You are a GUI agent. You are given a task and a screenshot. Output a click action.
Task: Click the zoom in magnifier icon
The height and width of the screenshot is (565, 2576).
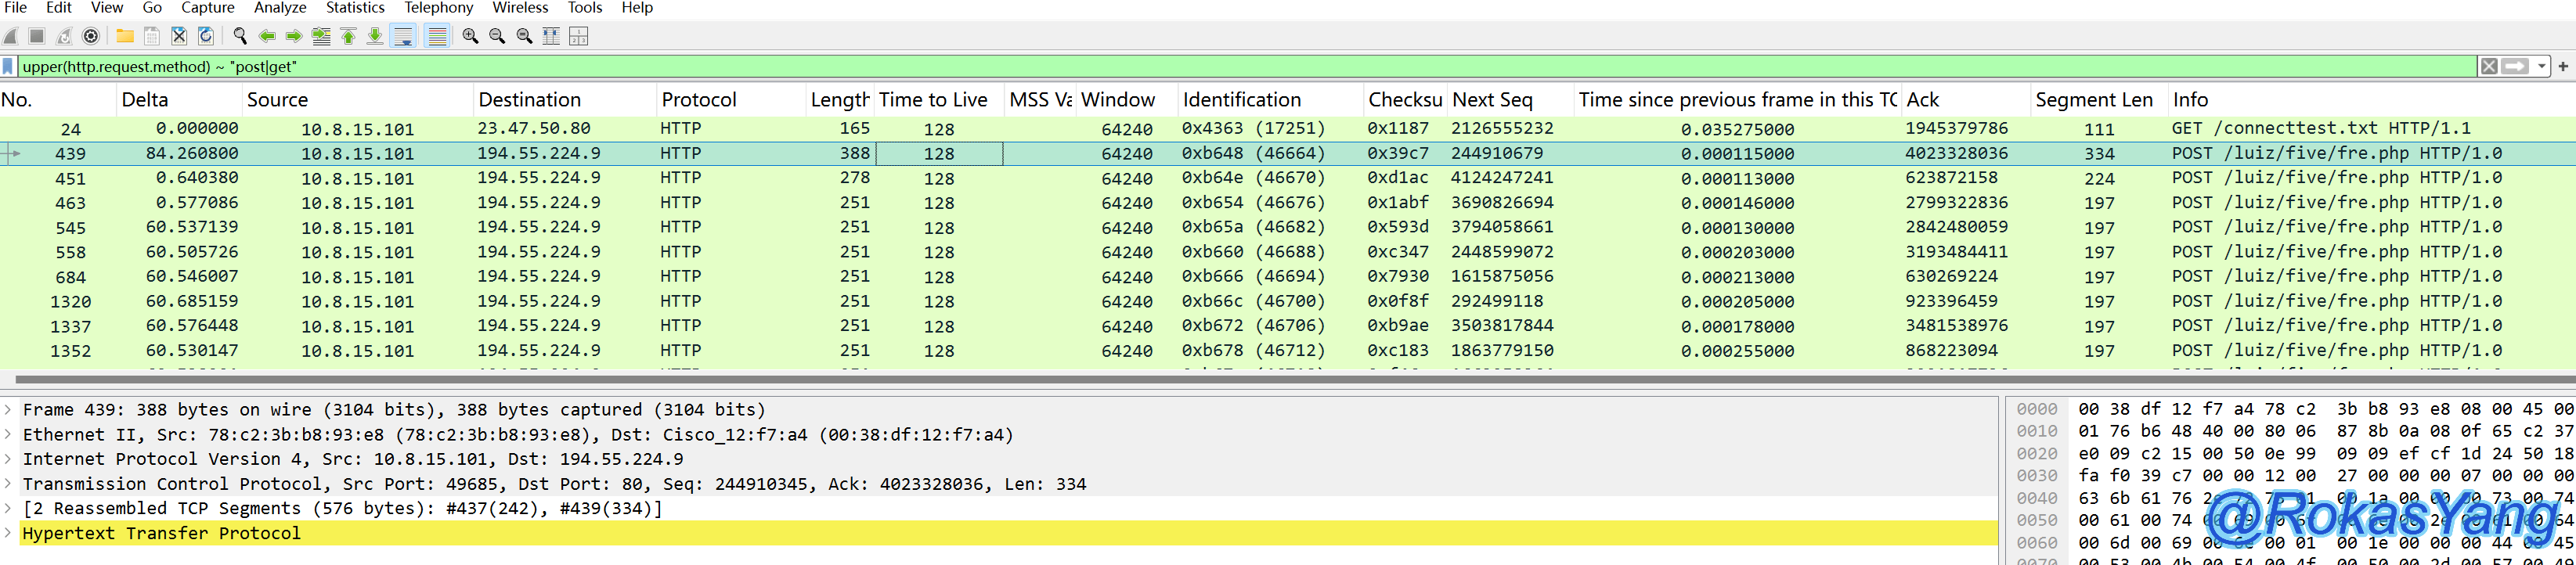(x=470, y=36)
